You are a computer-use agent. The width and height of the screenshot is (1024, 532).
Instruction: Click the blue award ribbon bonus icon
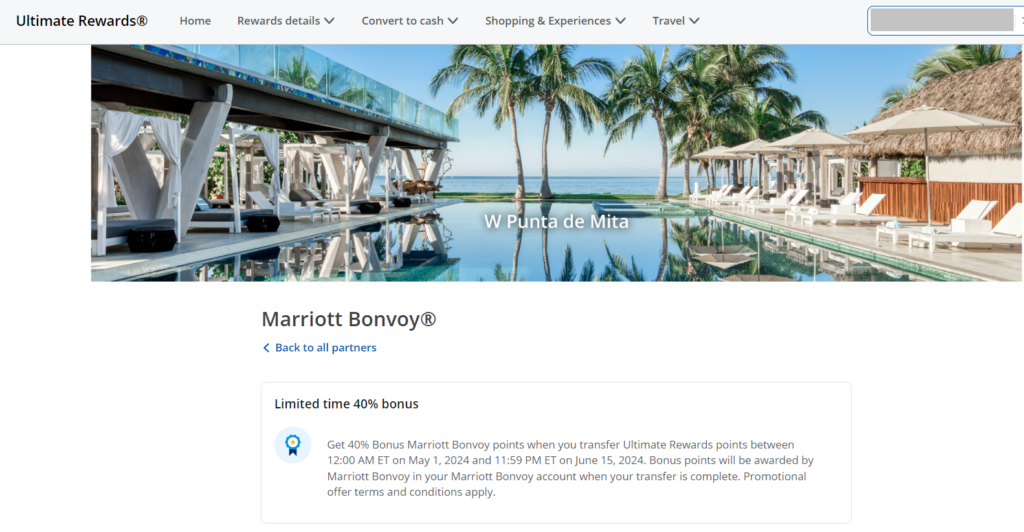point(293,445)
